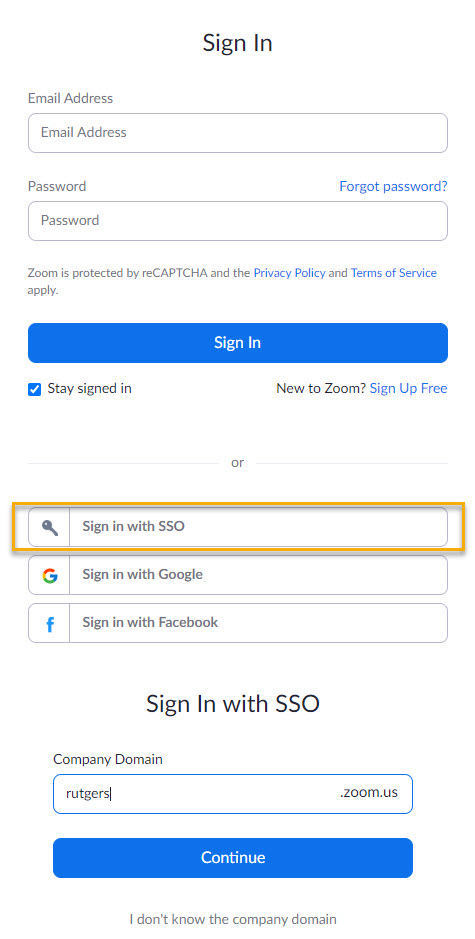The height and width of the screenshot is (939, 475).
Task: Focus the Password input field
Action: coord(238,221)
